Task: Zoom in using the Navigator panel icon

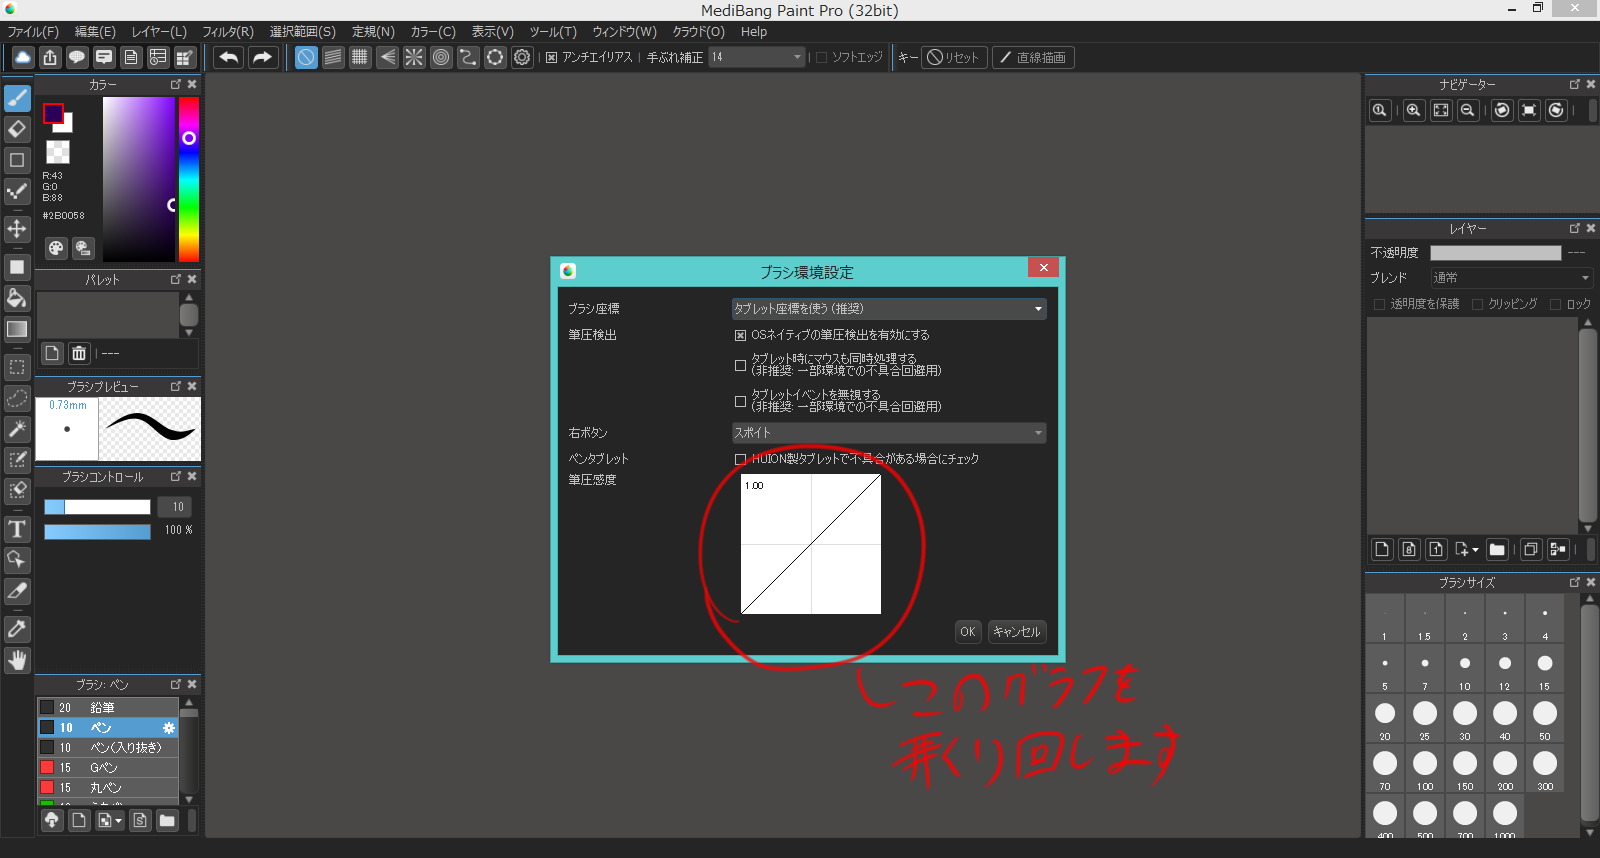Action: tap(1413, 110)
